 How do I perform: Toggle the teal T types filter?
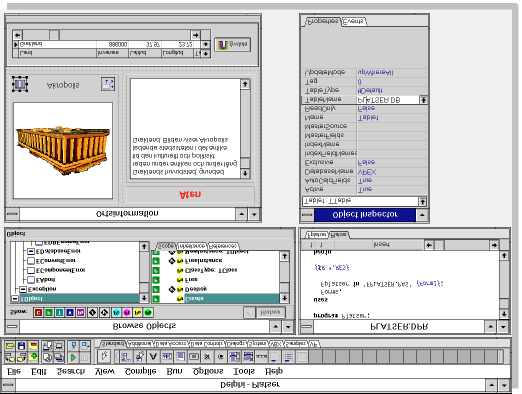pyautogui.click(x=59, y=312)
